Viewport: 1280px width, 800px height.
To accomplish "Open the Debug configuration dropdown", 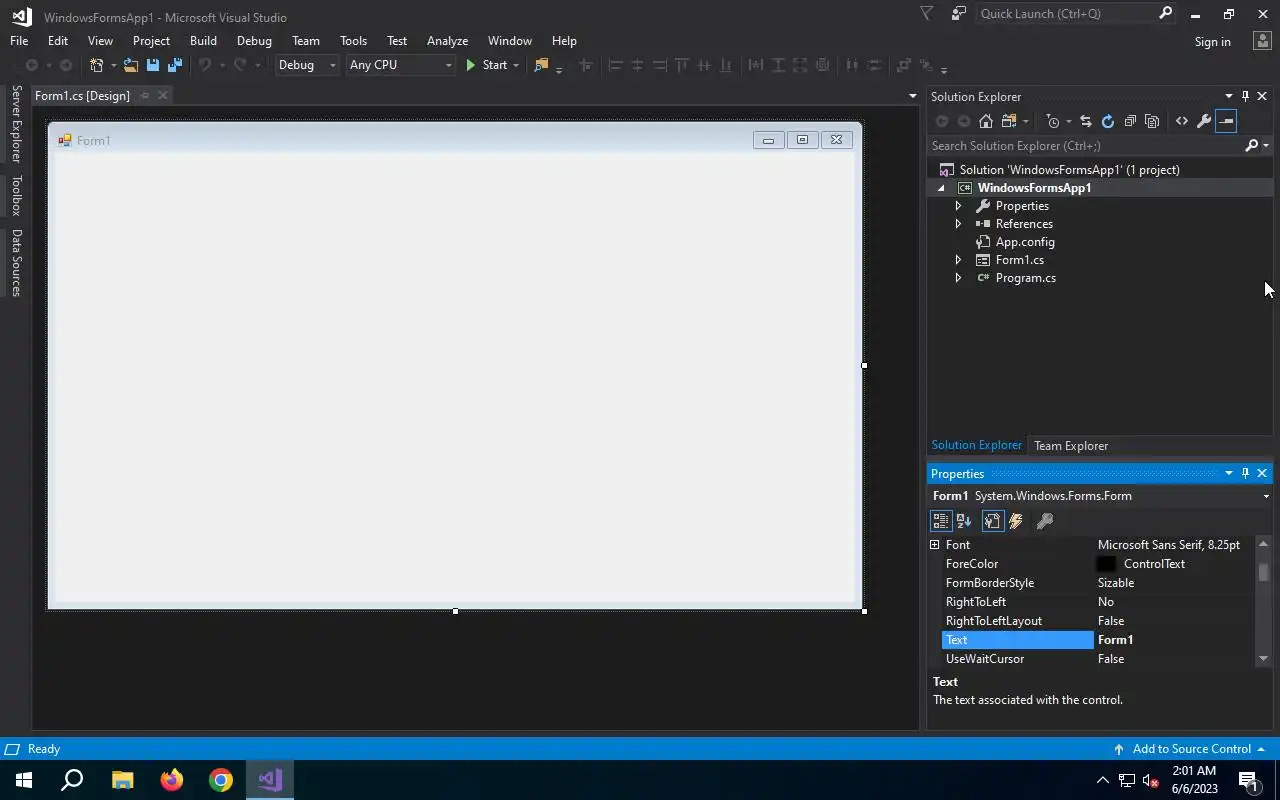I will coord(333,65).
